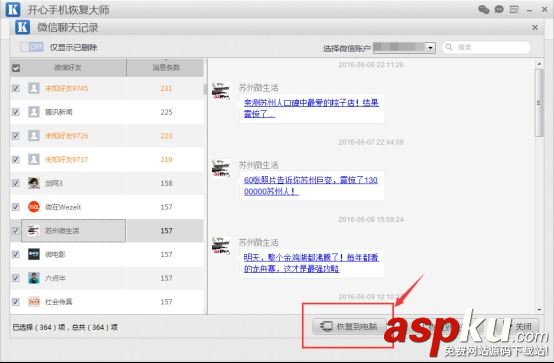Select the 微电影 row

[107, 254]
